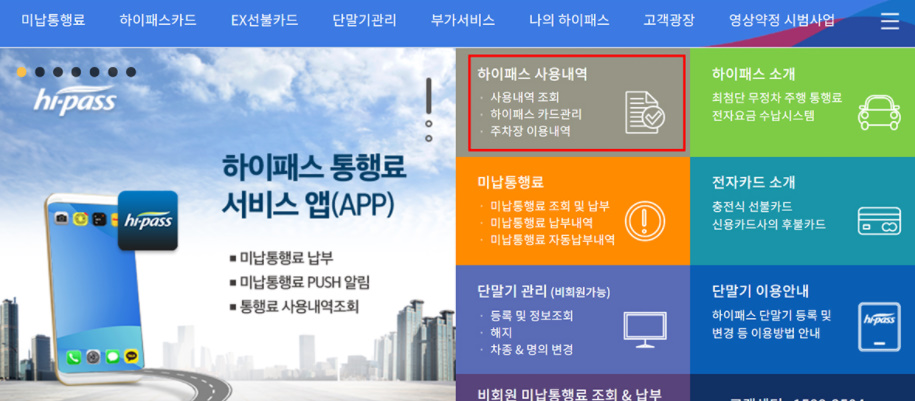The height and width of the screenshot is (401, 915).
Task: Select the lowest hollow circle vertical page indicator
Action: point(429,138)
